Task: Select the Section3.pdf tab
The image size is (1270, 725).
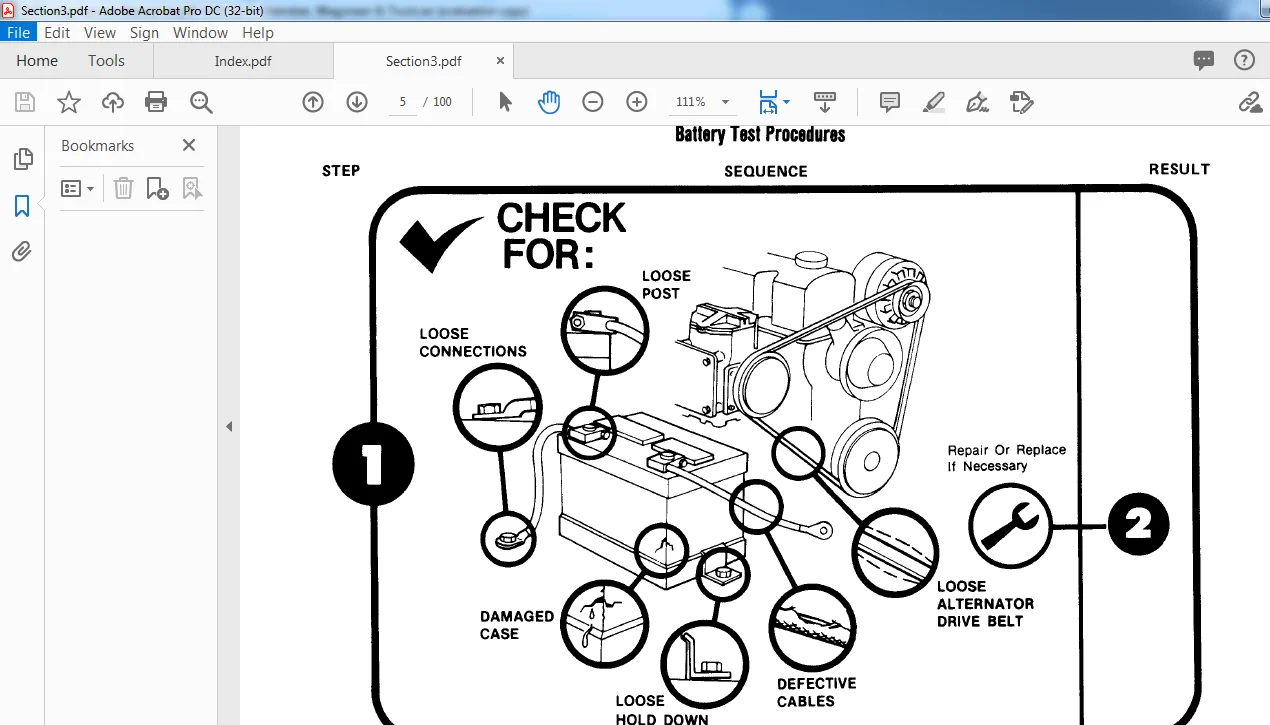Action: click(x=424, y=61)
